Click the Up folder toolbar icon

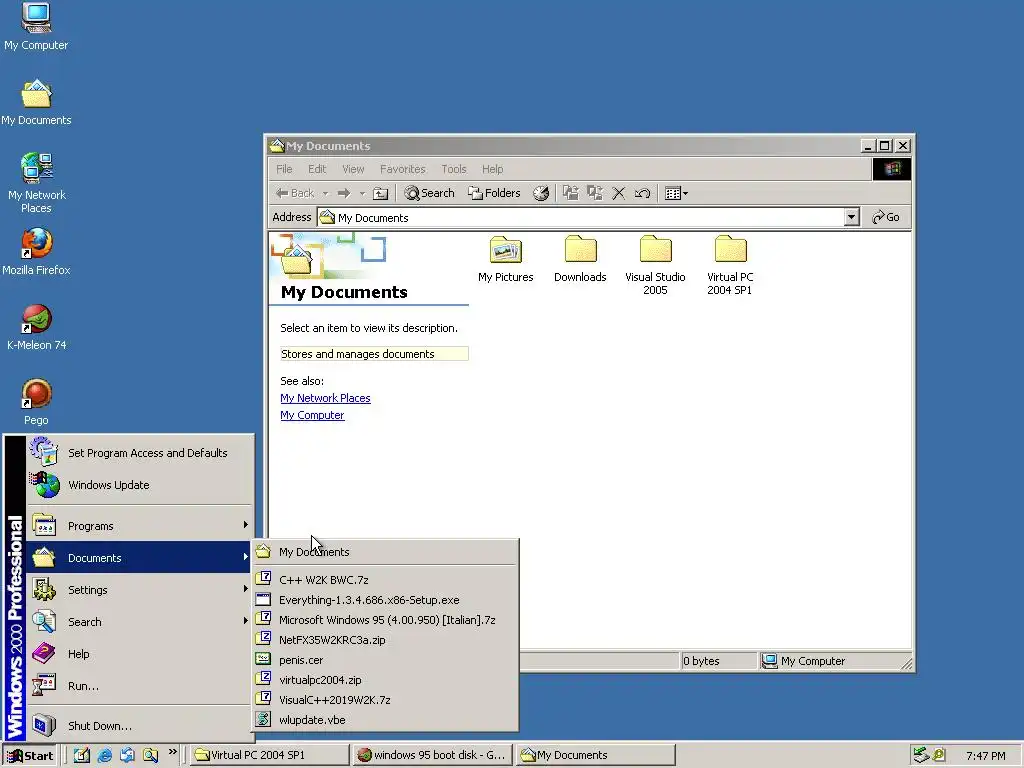[x=381, y=193]
